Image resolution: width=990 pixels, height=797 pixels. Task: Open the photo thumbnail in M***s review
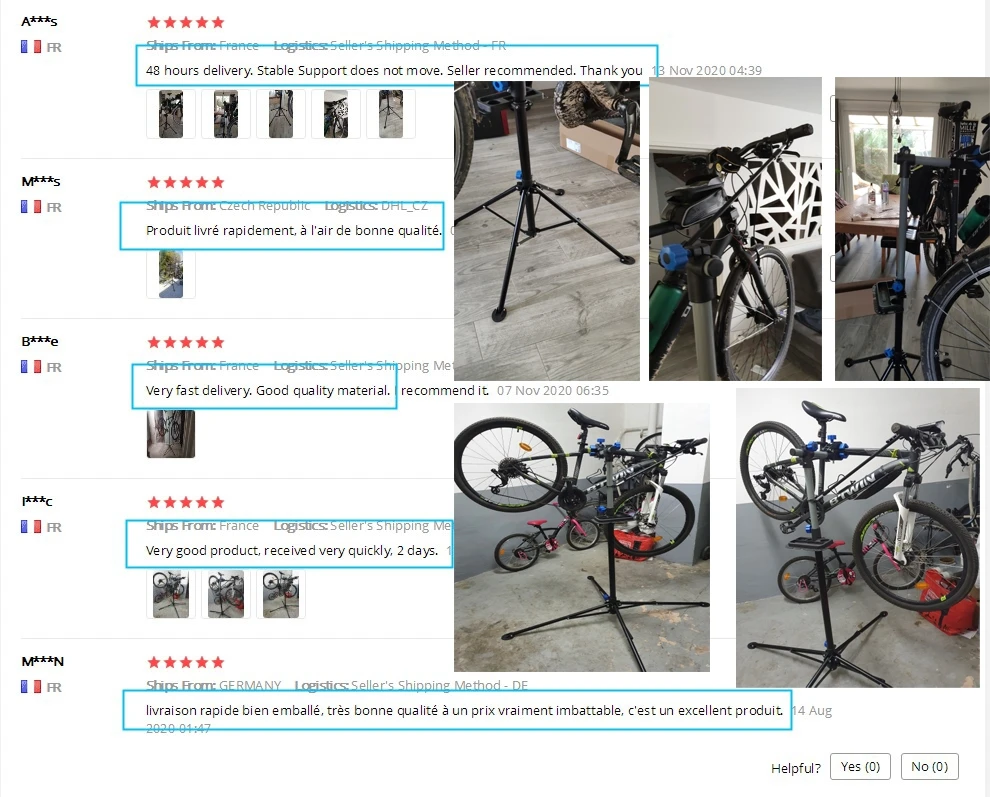(171, 274)
